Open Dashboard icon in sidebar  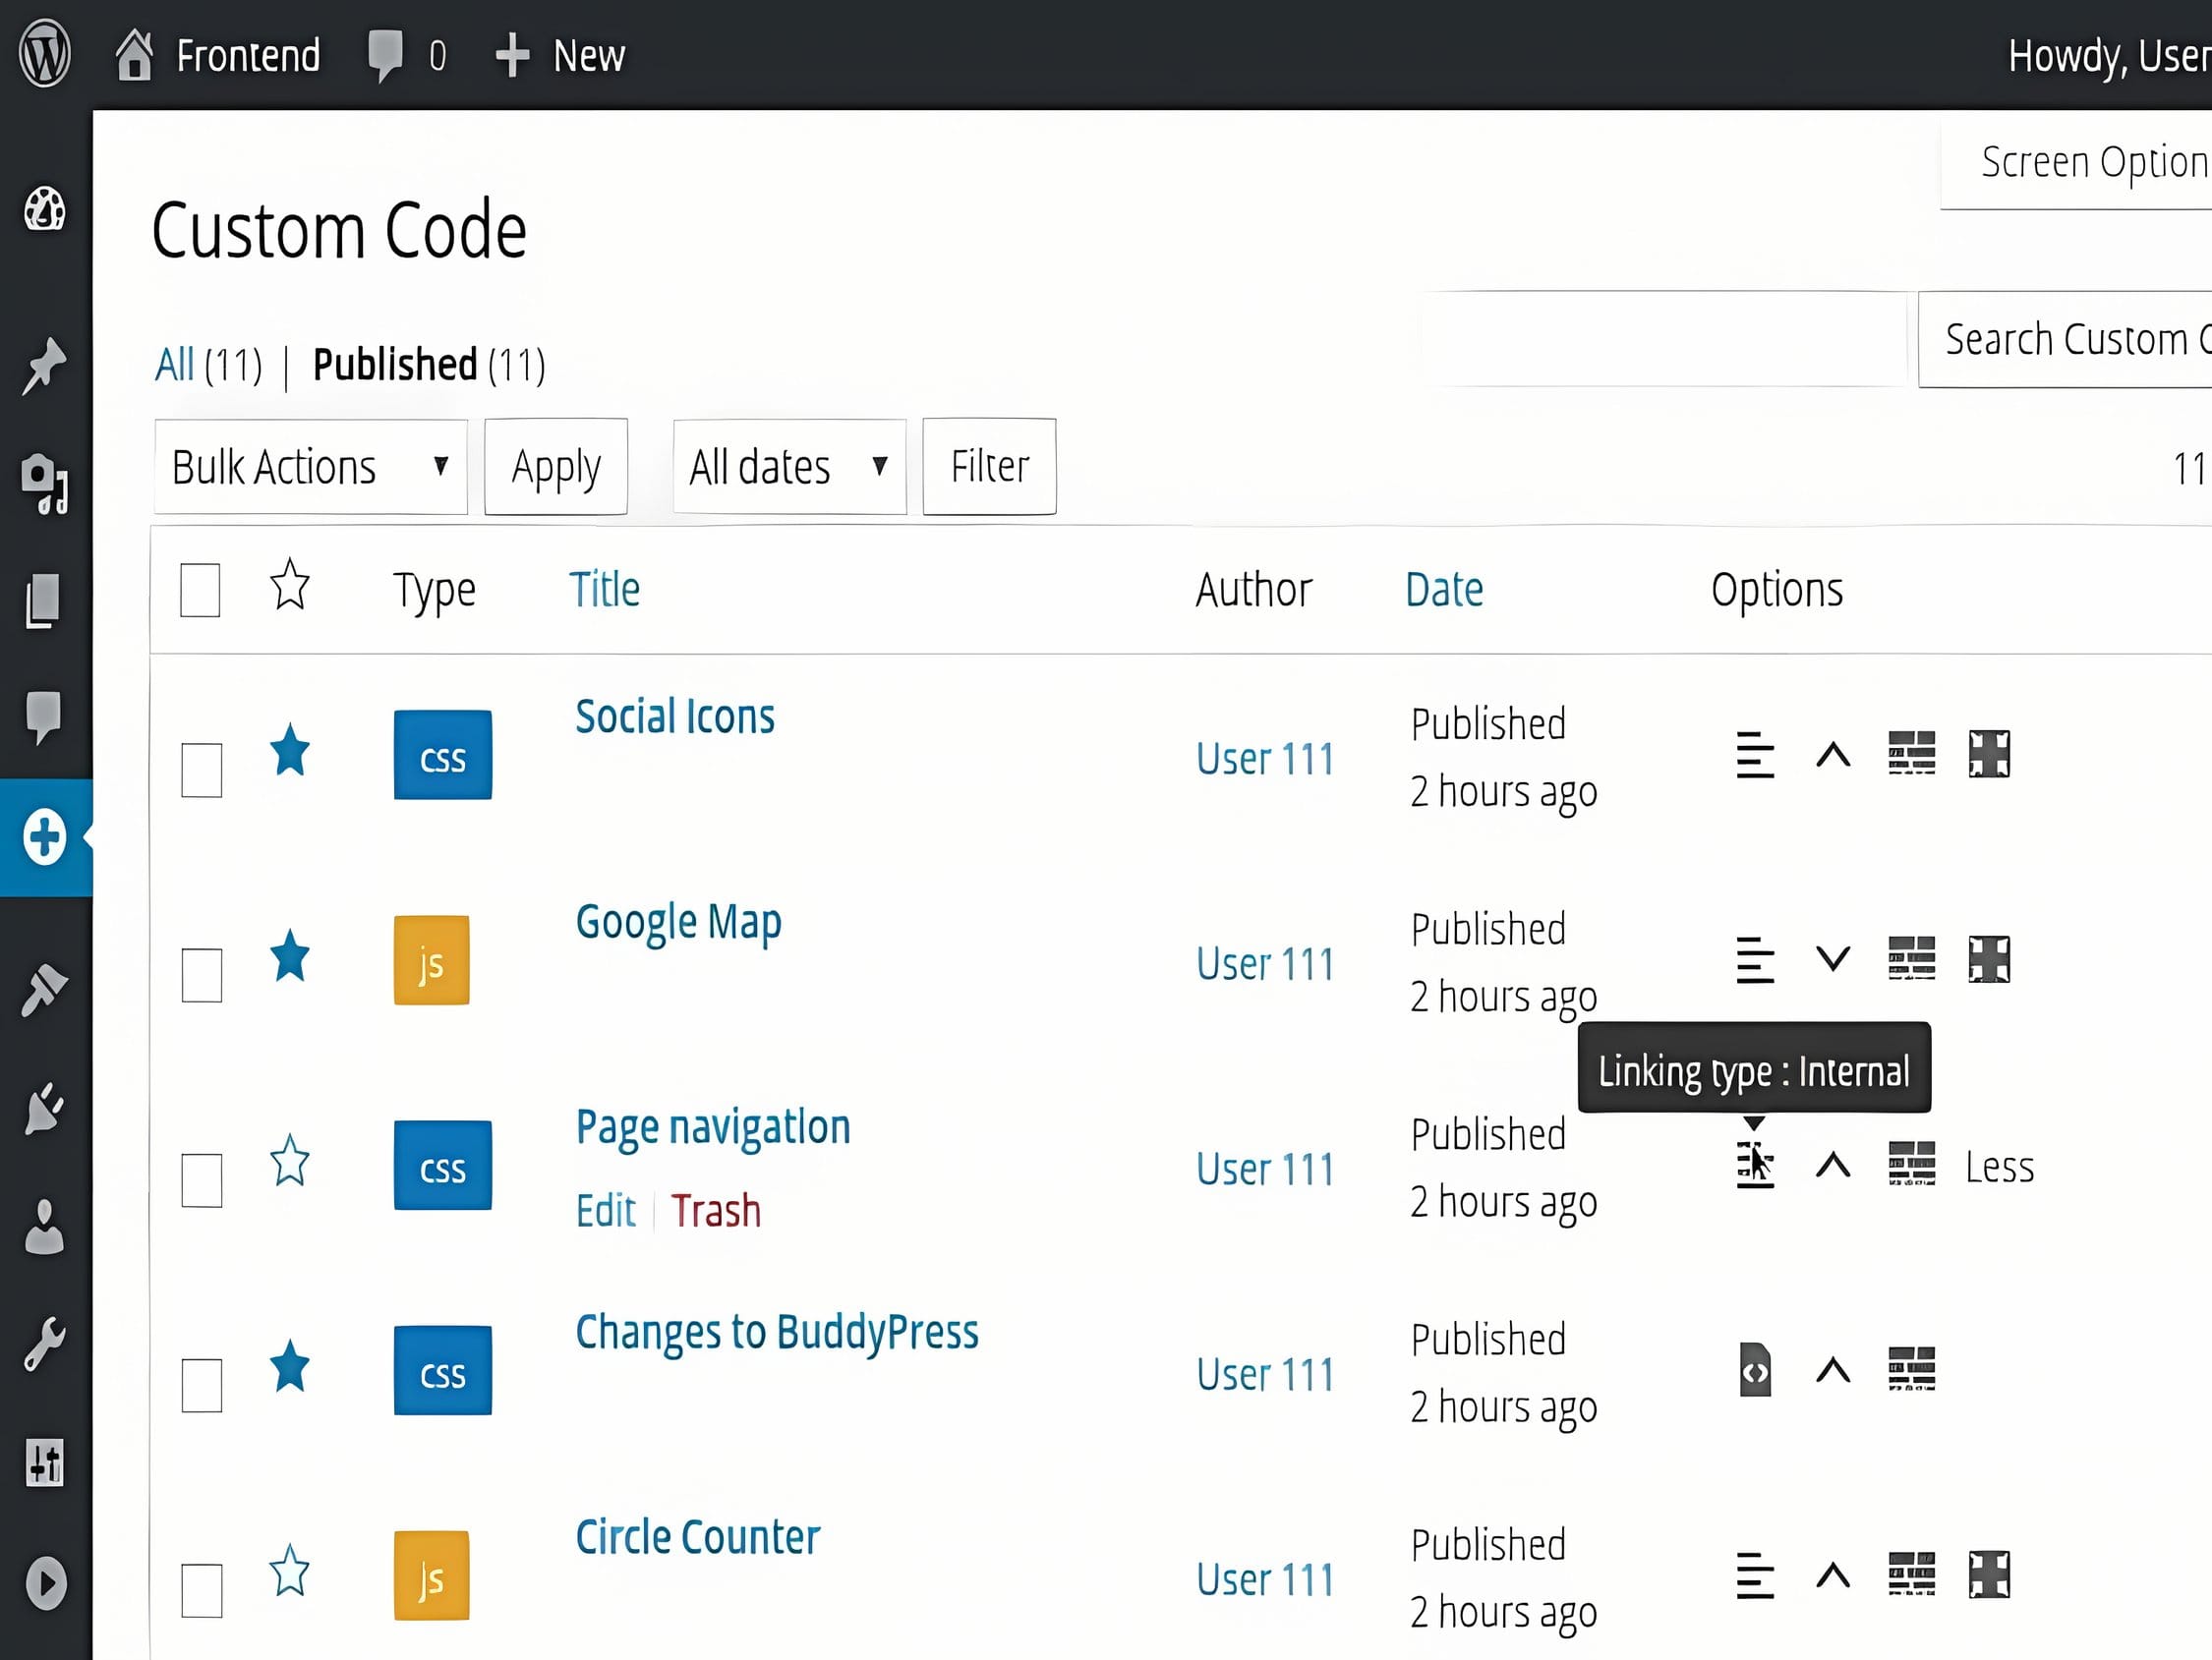pyautogui.click(x=45, y=208)
